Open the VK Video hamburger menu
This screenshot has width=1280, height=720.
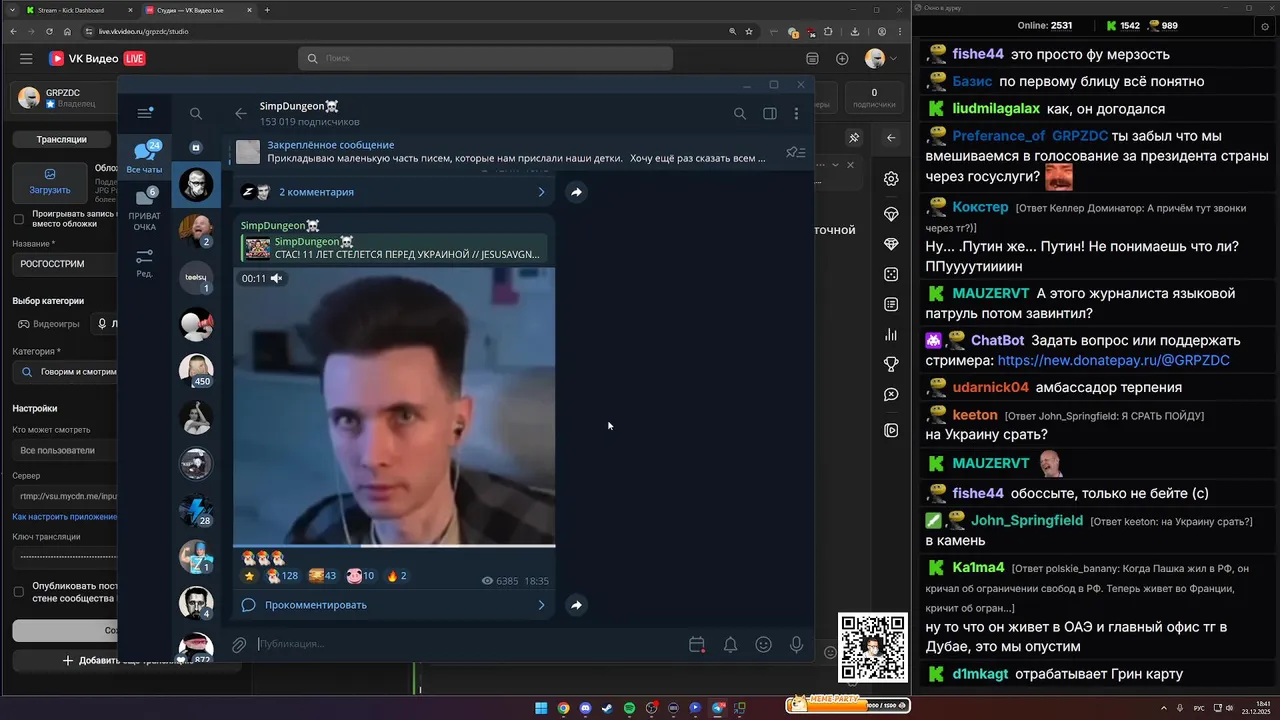(x=26, y=59)
